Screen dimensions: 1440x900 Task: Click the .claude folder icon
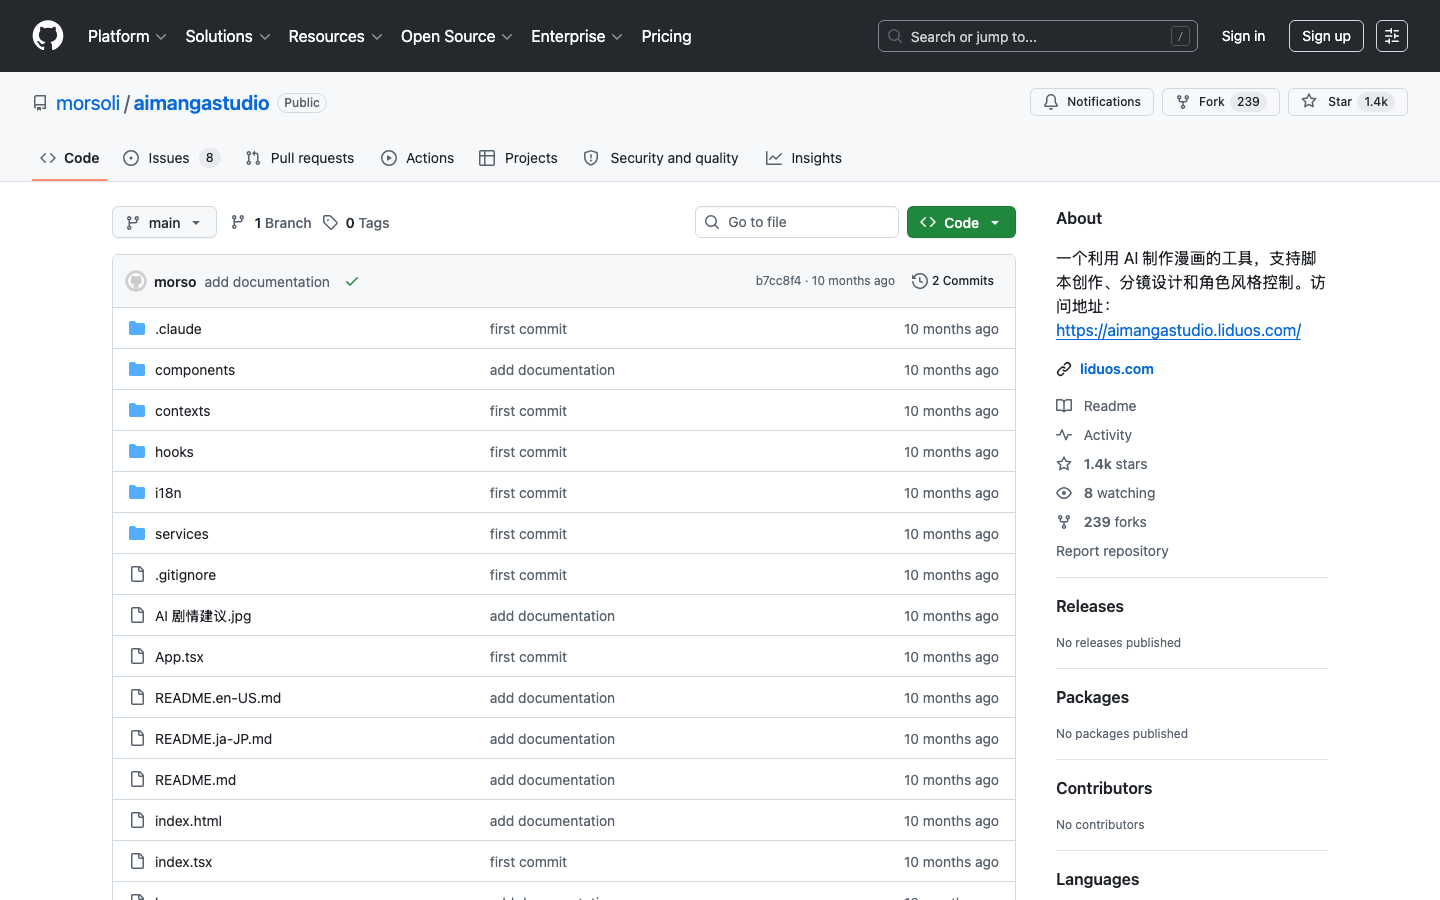(137, 328)
